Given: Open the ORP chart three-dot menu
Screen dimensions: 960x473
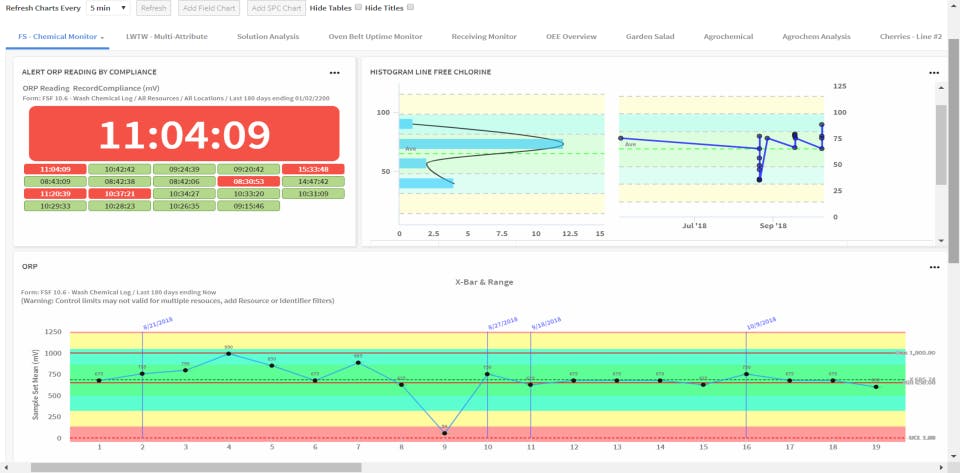Looking at the screenshot, I should (x=934, y=267).
